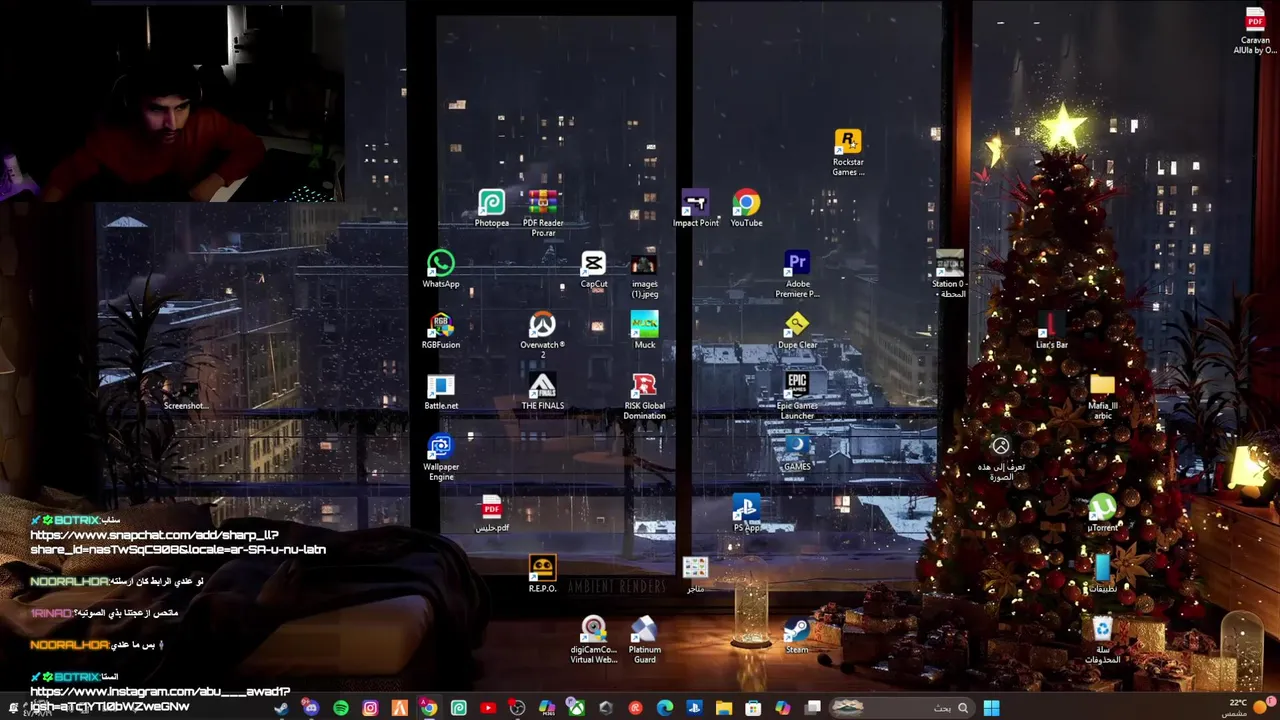Open µTorrent desktop shortcut
The height and width of the screenshot is (720, 1280).
tap(1102, 514)
